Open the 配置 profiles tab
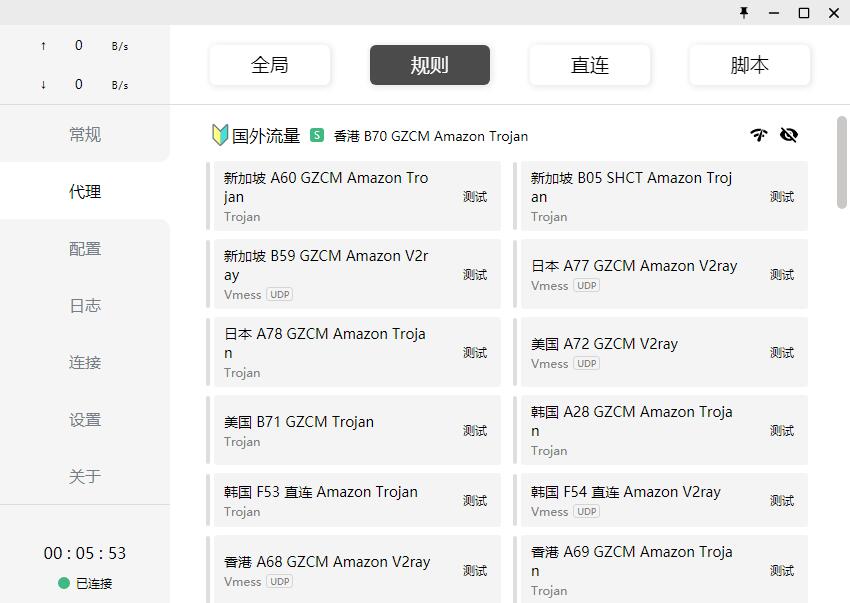 tap(85, 249)
